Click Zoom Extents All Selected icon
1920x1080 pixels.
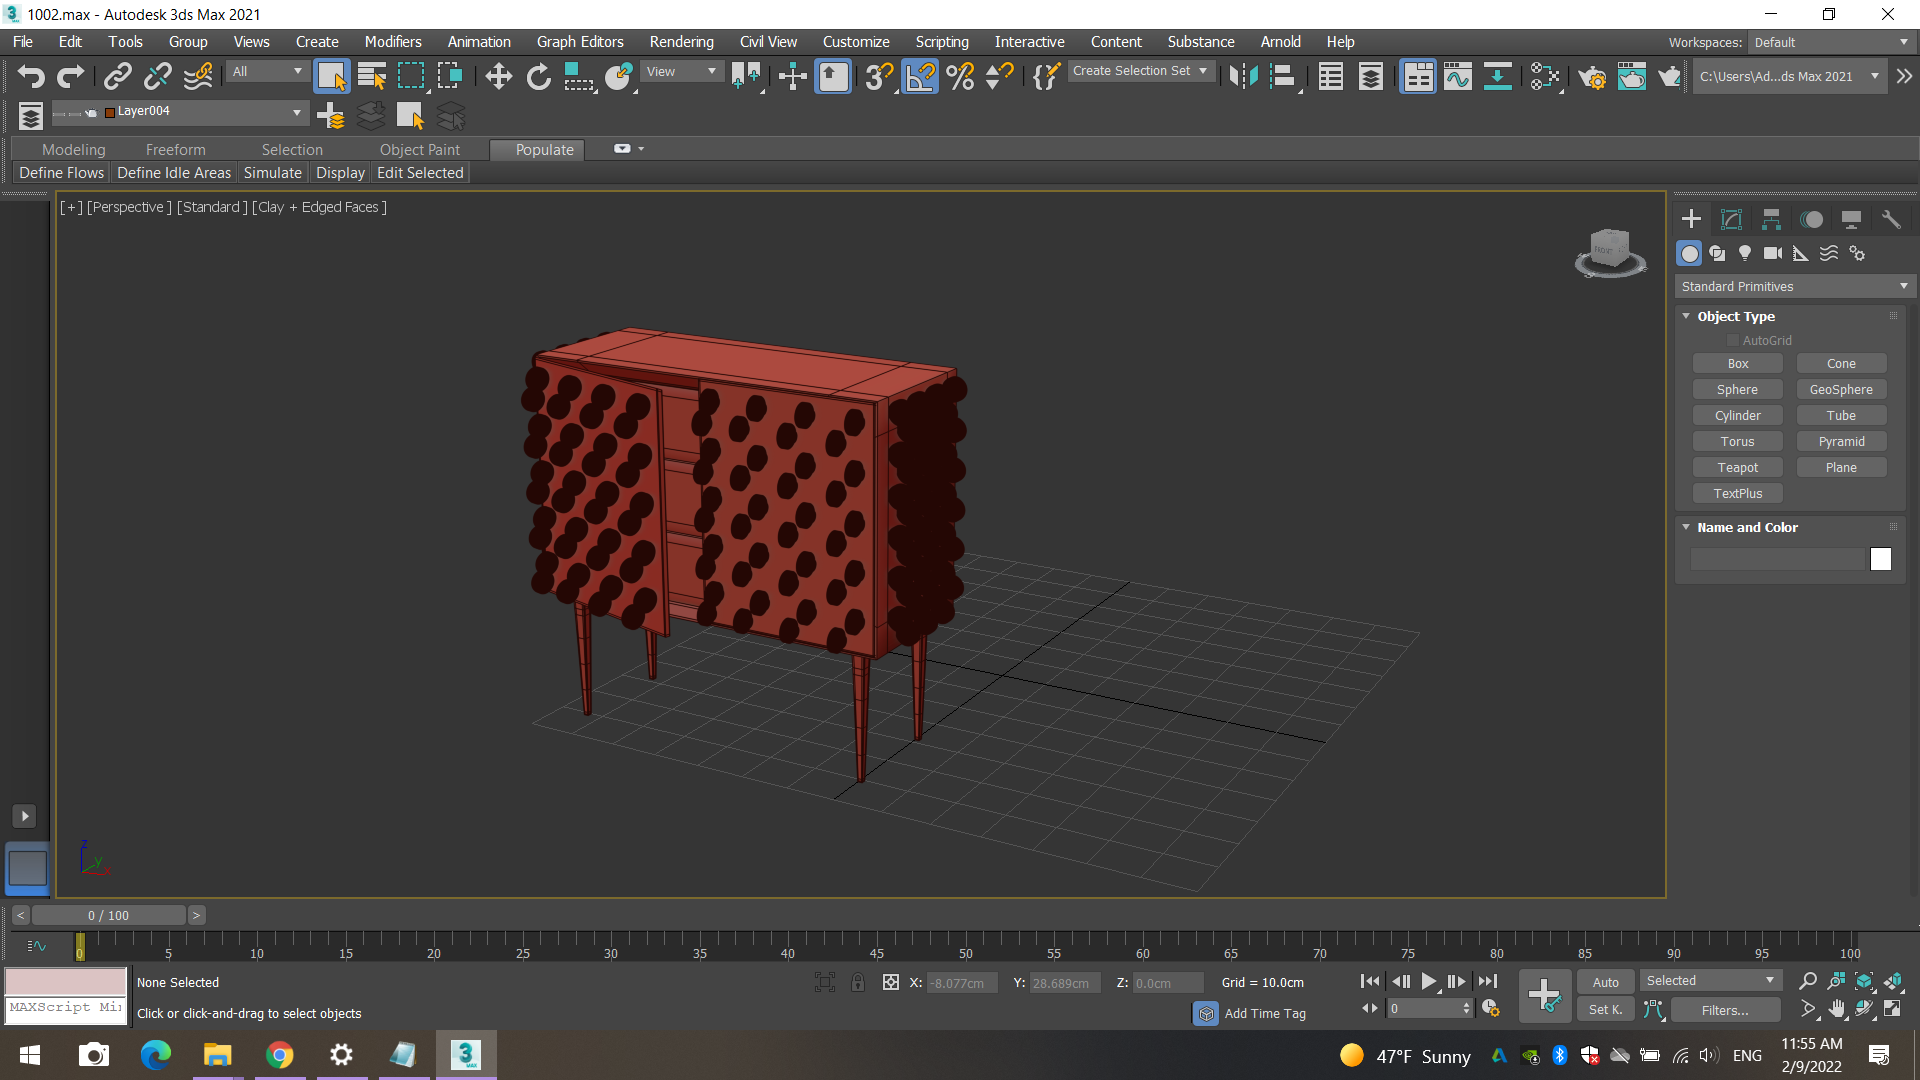pos(1893,981)
